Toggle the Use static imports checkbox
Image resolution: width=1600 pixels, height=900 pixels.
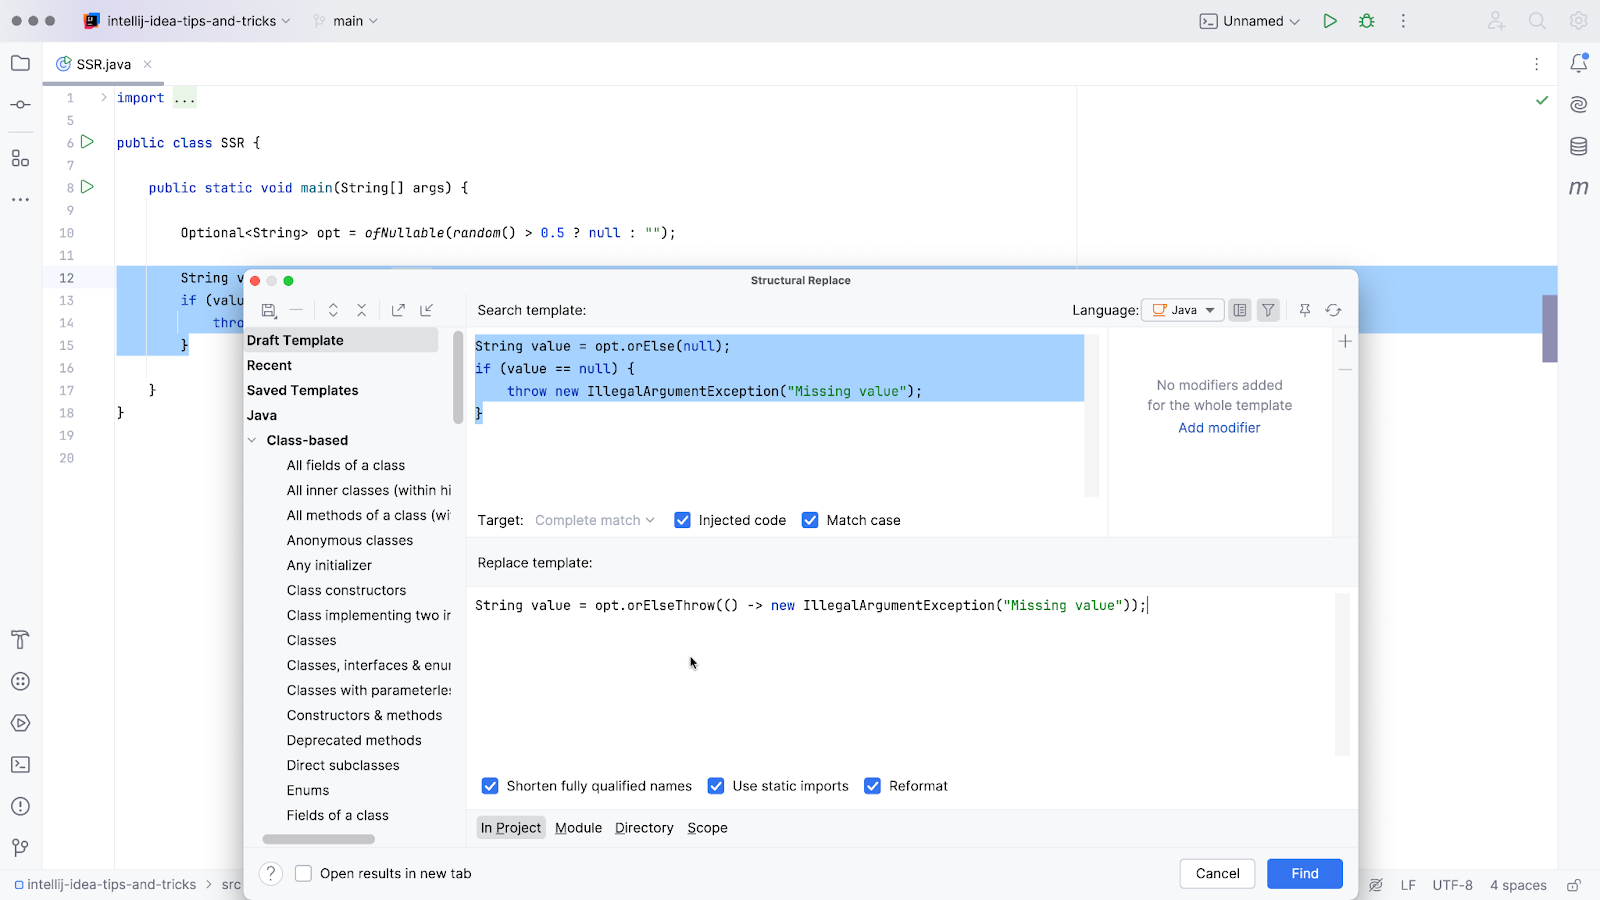point(716,786)
